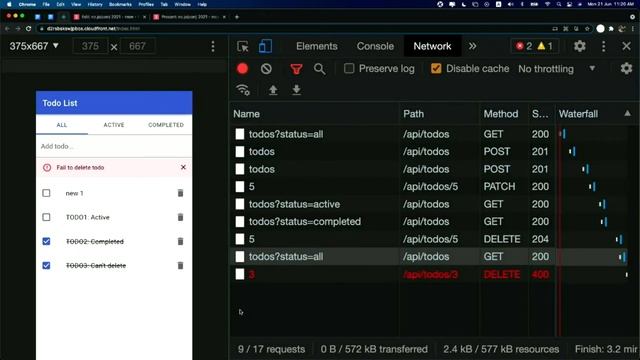Delete the 'new 1' todo trash icon
The height and width of the screenshot is (360, 640).
tap(180, 193)
